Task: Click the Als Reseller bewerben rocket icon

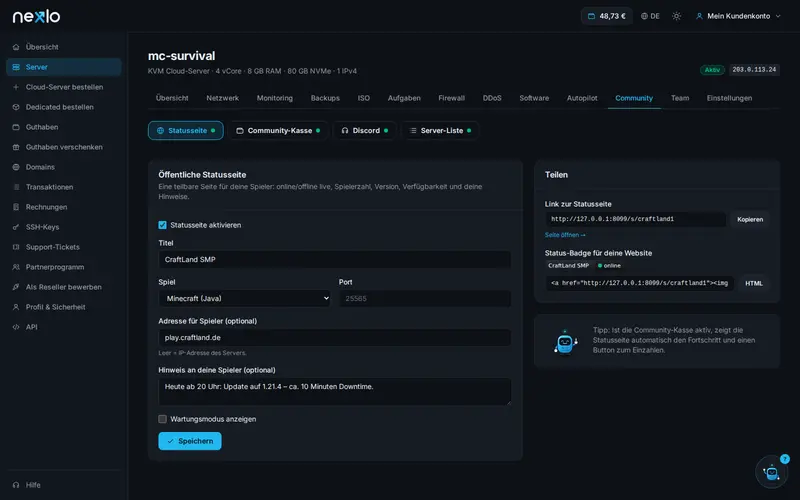Action: point(16,287)
